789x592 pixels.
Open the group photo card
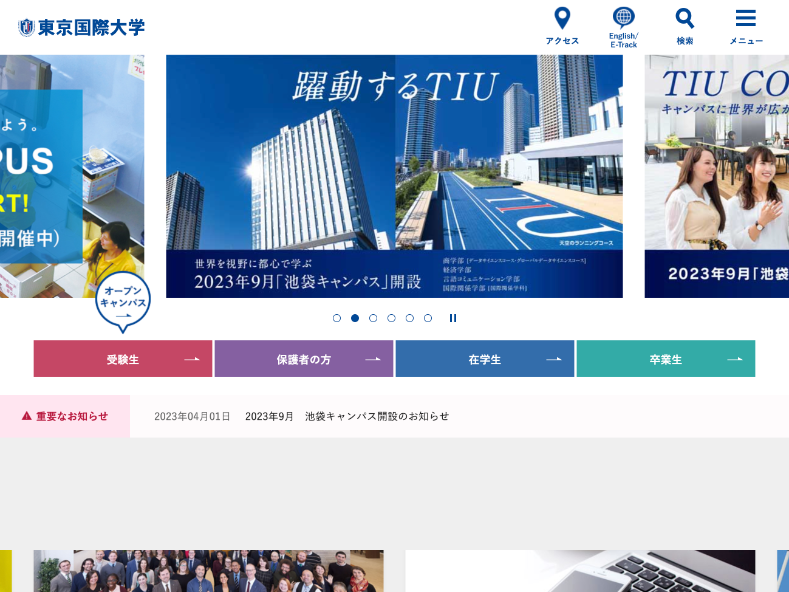coord(208,571)
